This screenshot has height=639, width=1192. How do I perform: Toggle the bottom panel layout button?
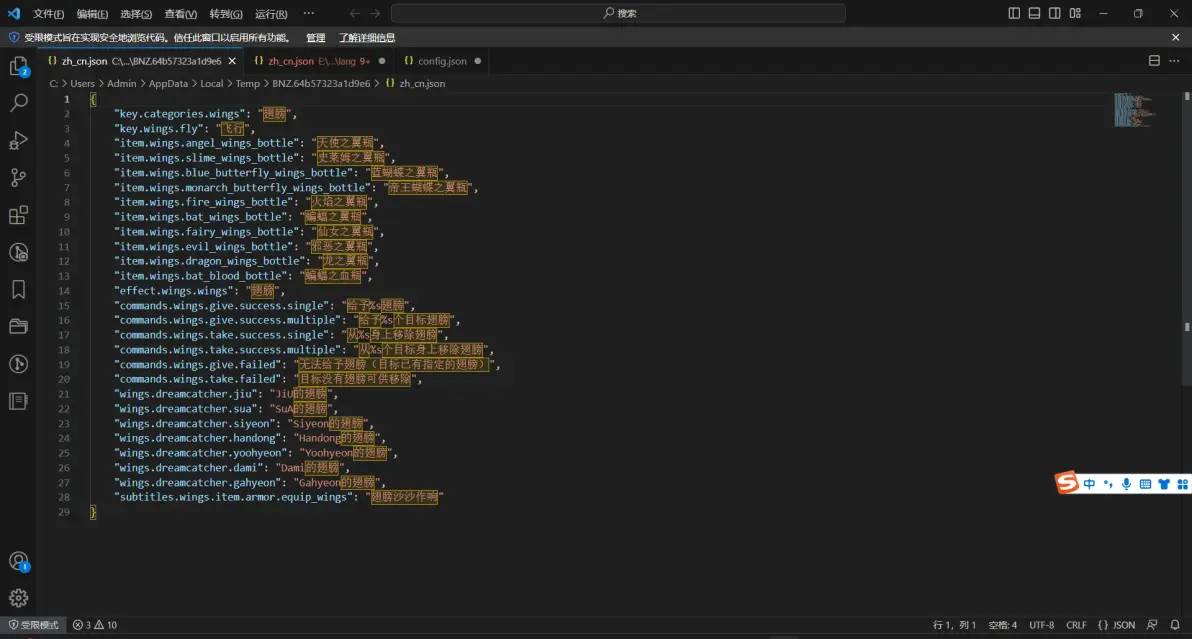[1034, 14]
